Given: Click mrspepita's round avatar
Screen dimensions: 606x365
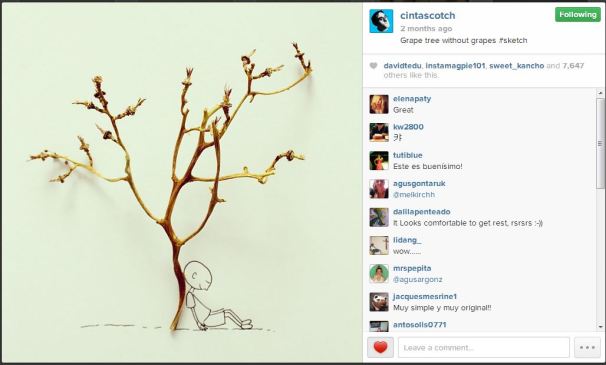Looking at the screenshot, I should tap(379, 274).
